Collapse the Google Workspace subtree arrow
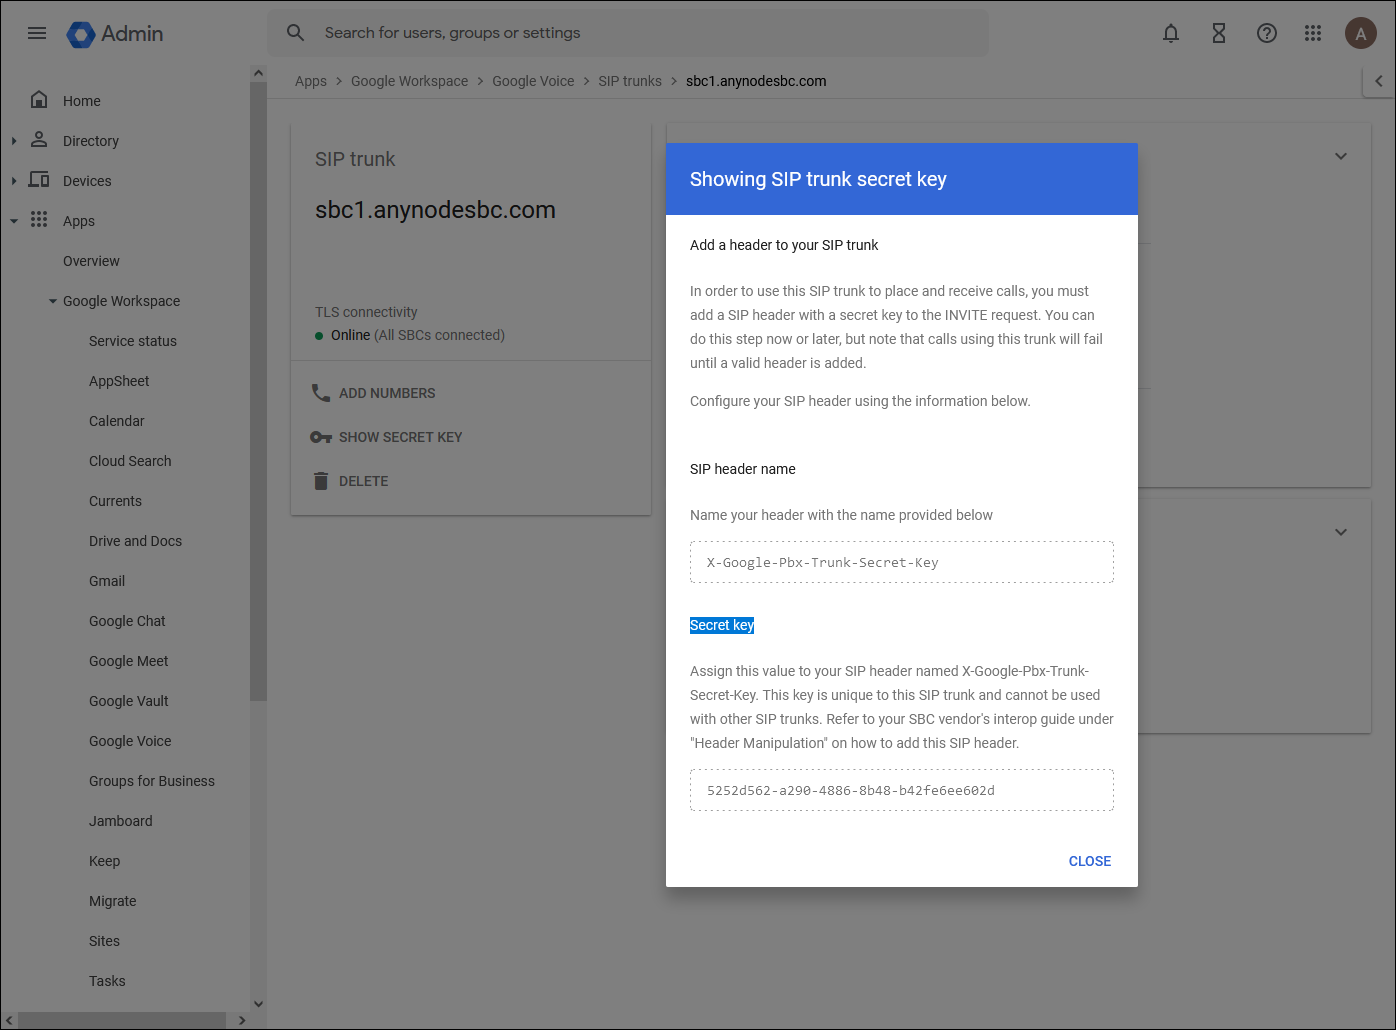This screenshot has height=1030, width=1396. click(53, 301)
